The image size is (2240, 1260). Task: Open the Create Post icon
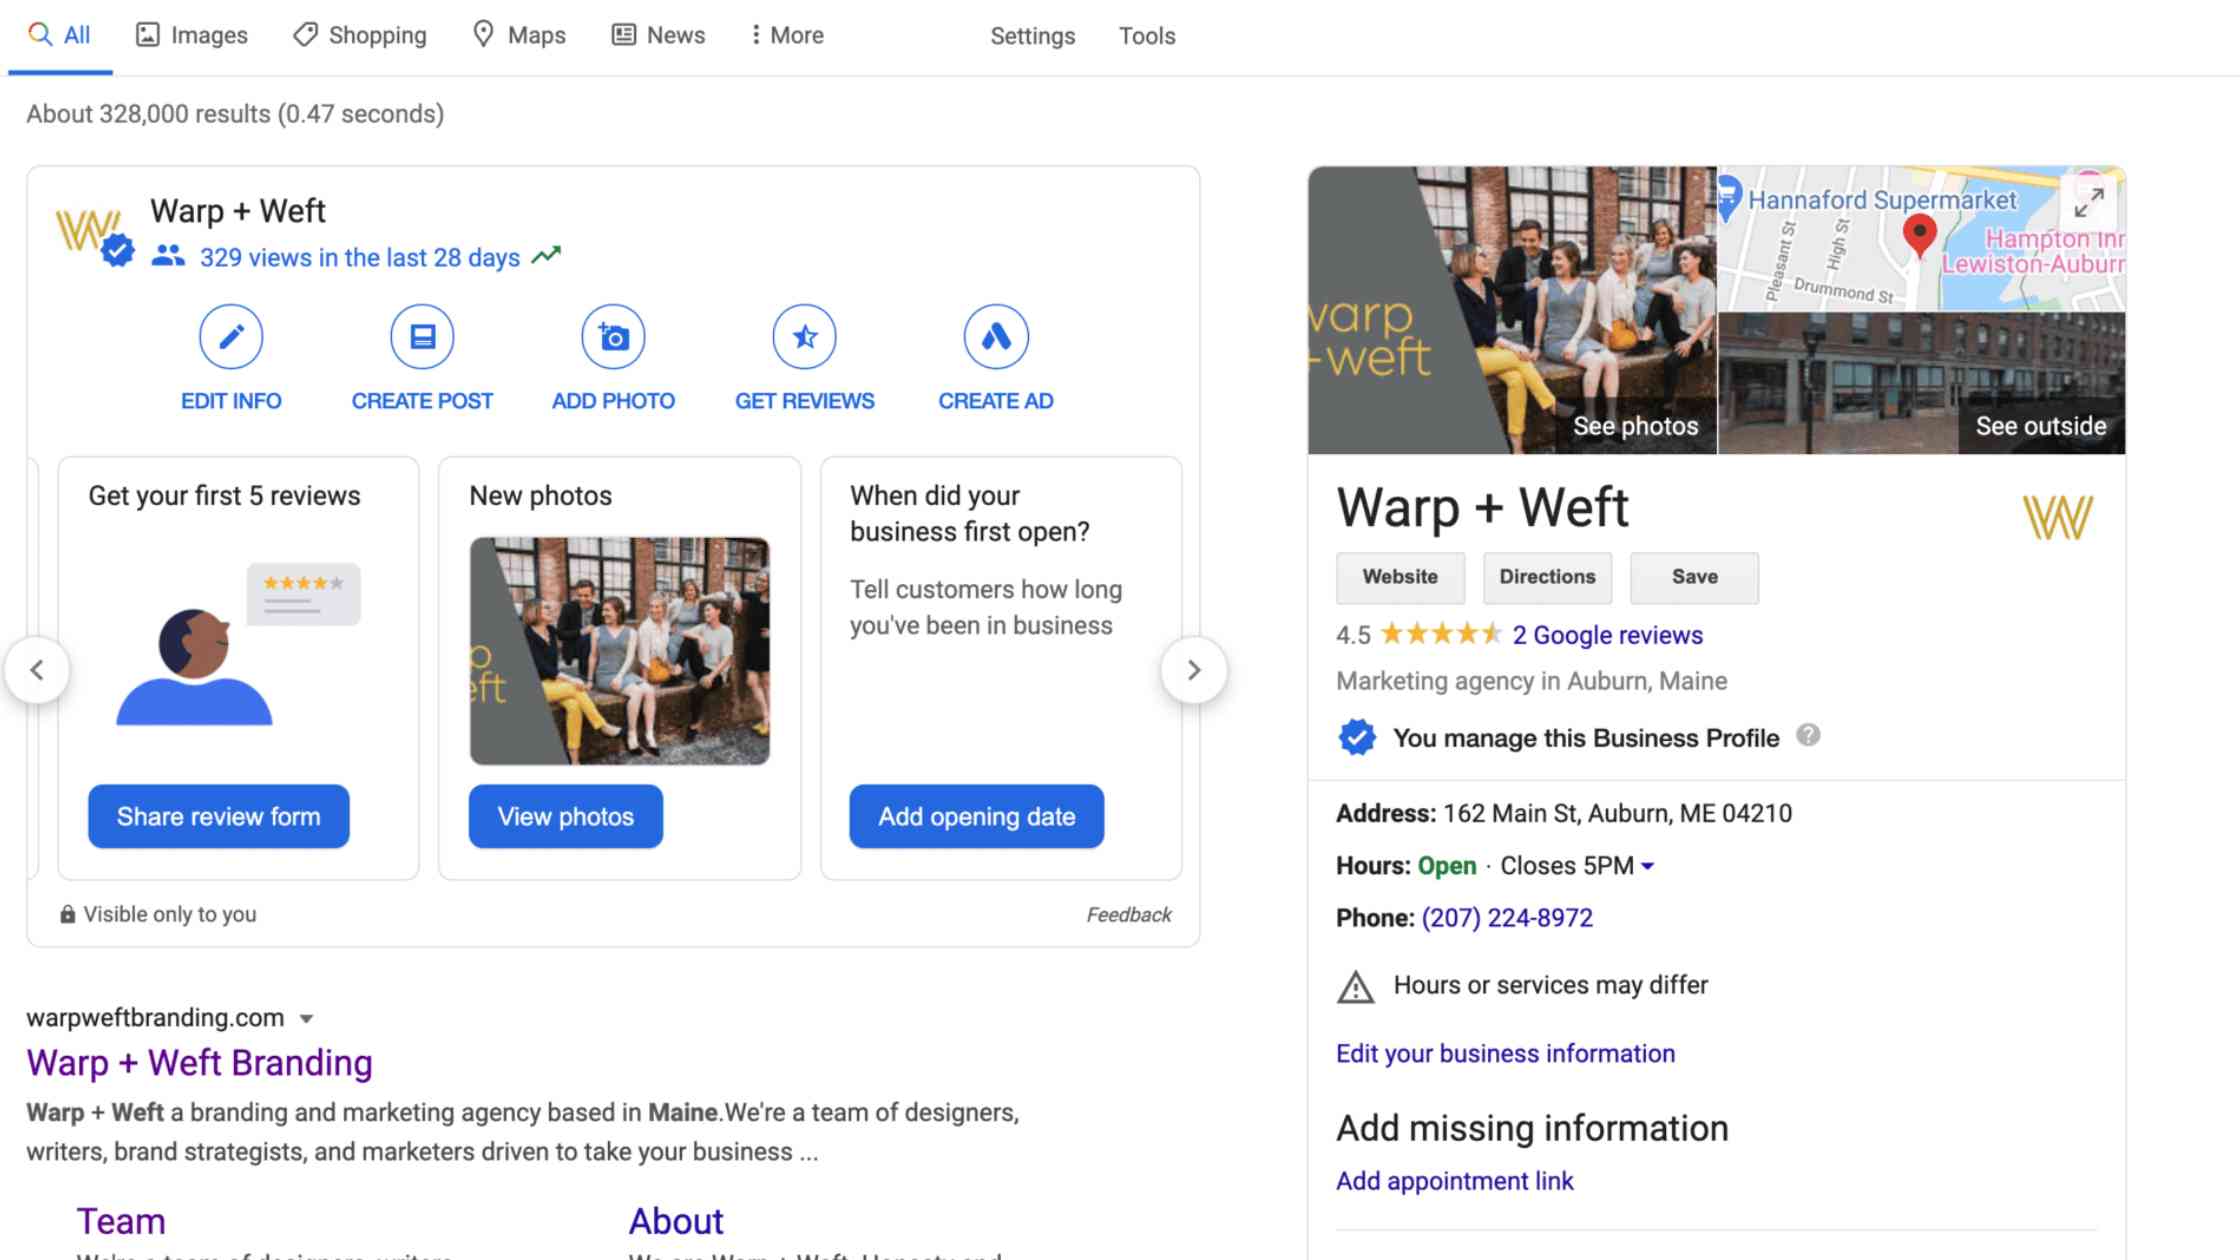point(422,337)
